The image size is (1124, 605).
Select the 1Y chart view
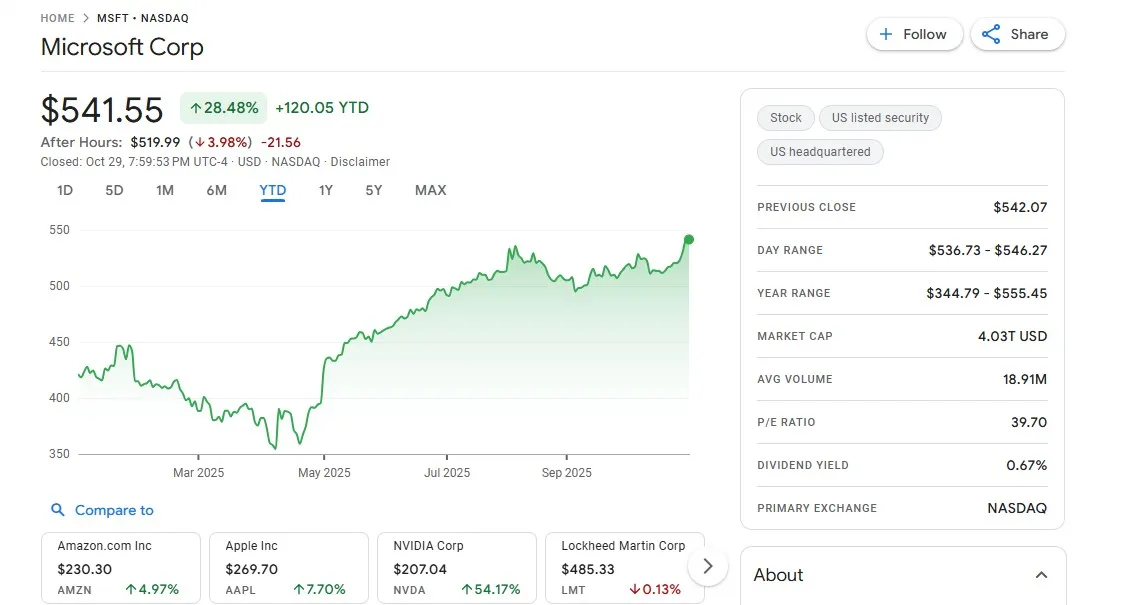tap(325, 190)
